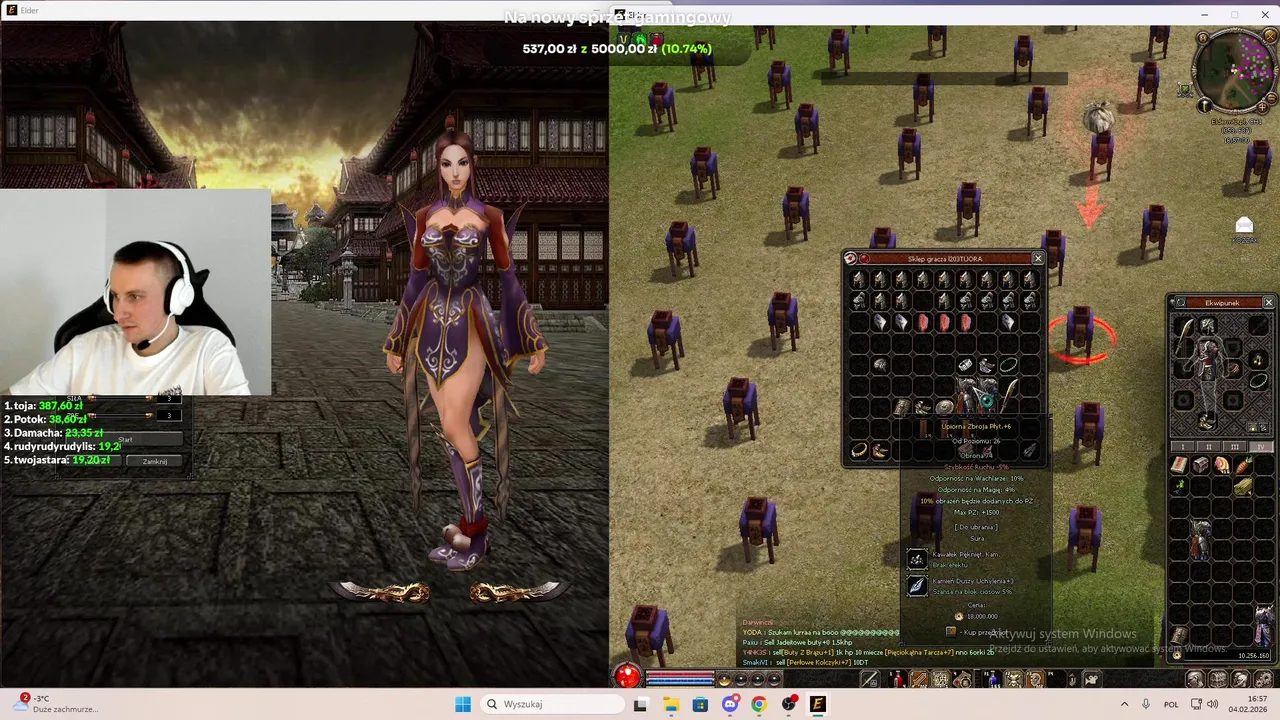The height and width of the screenshot is (720, 1280).
Task: Select the carrot item in inventory
Action: [x=1245, y=464]
